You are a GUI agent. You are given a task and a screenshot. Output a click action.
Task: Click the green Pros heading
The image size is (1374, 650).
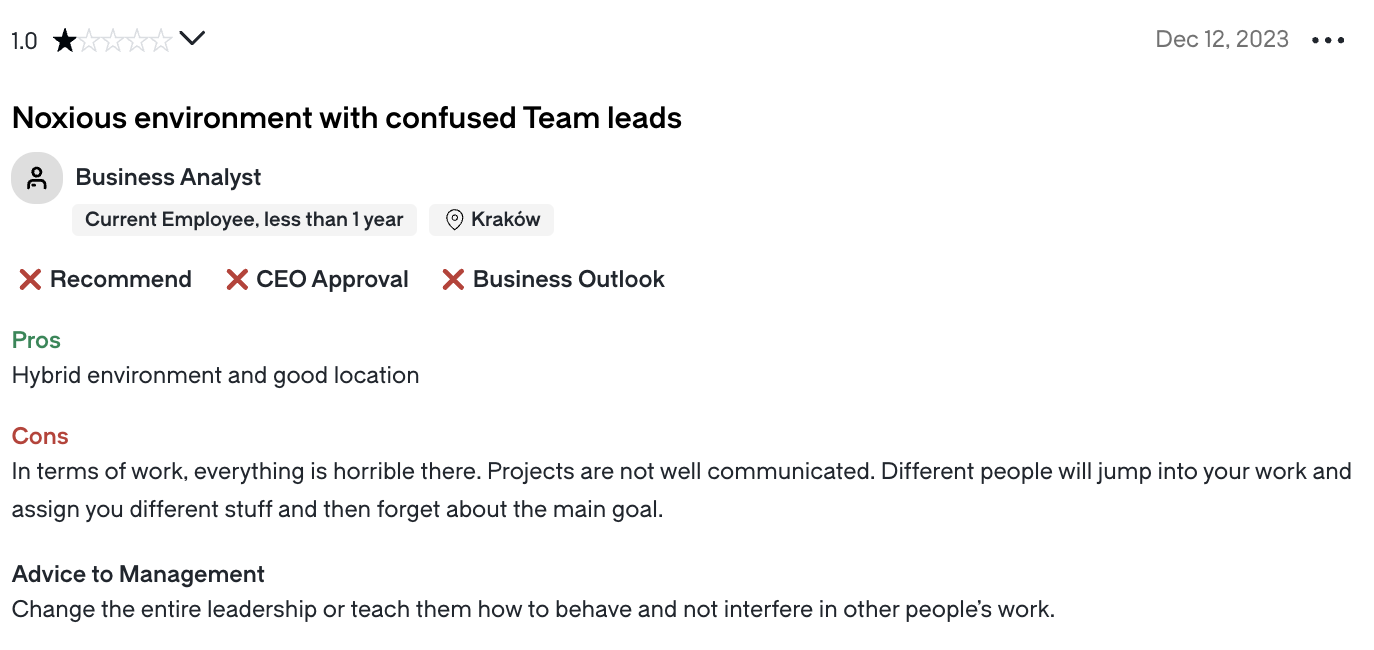(36, 340)
